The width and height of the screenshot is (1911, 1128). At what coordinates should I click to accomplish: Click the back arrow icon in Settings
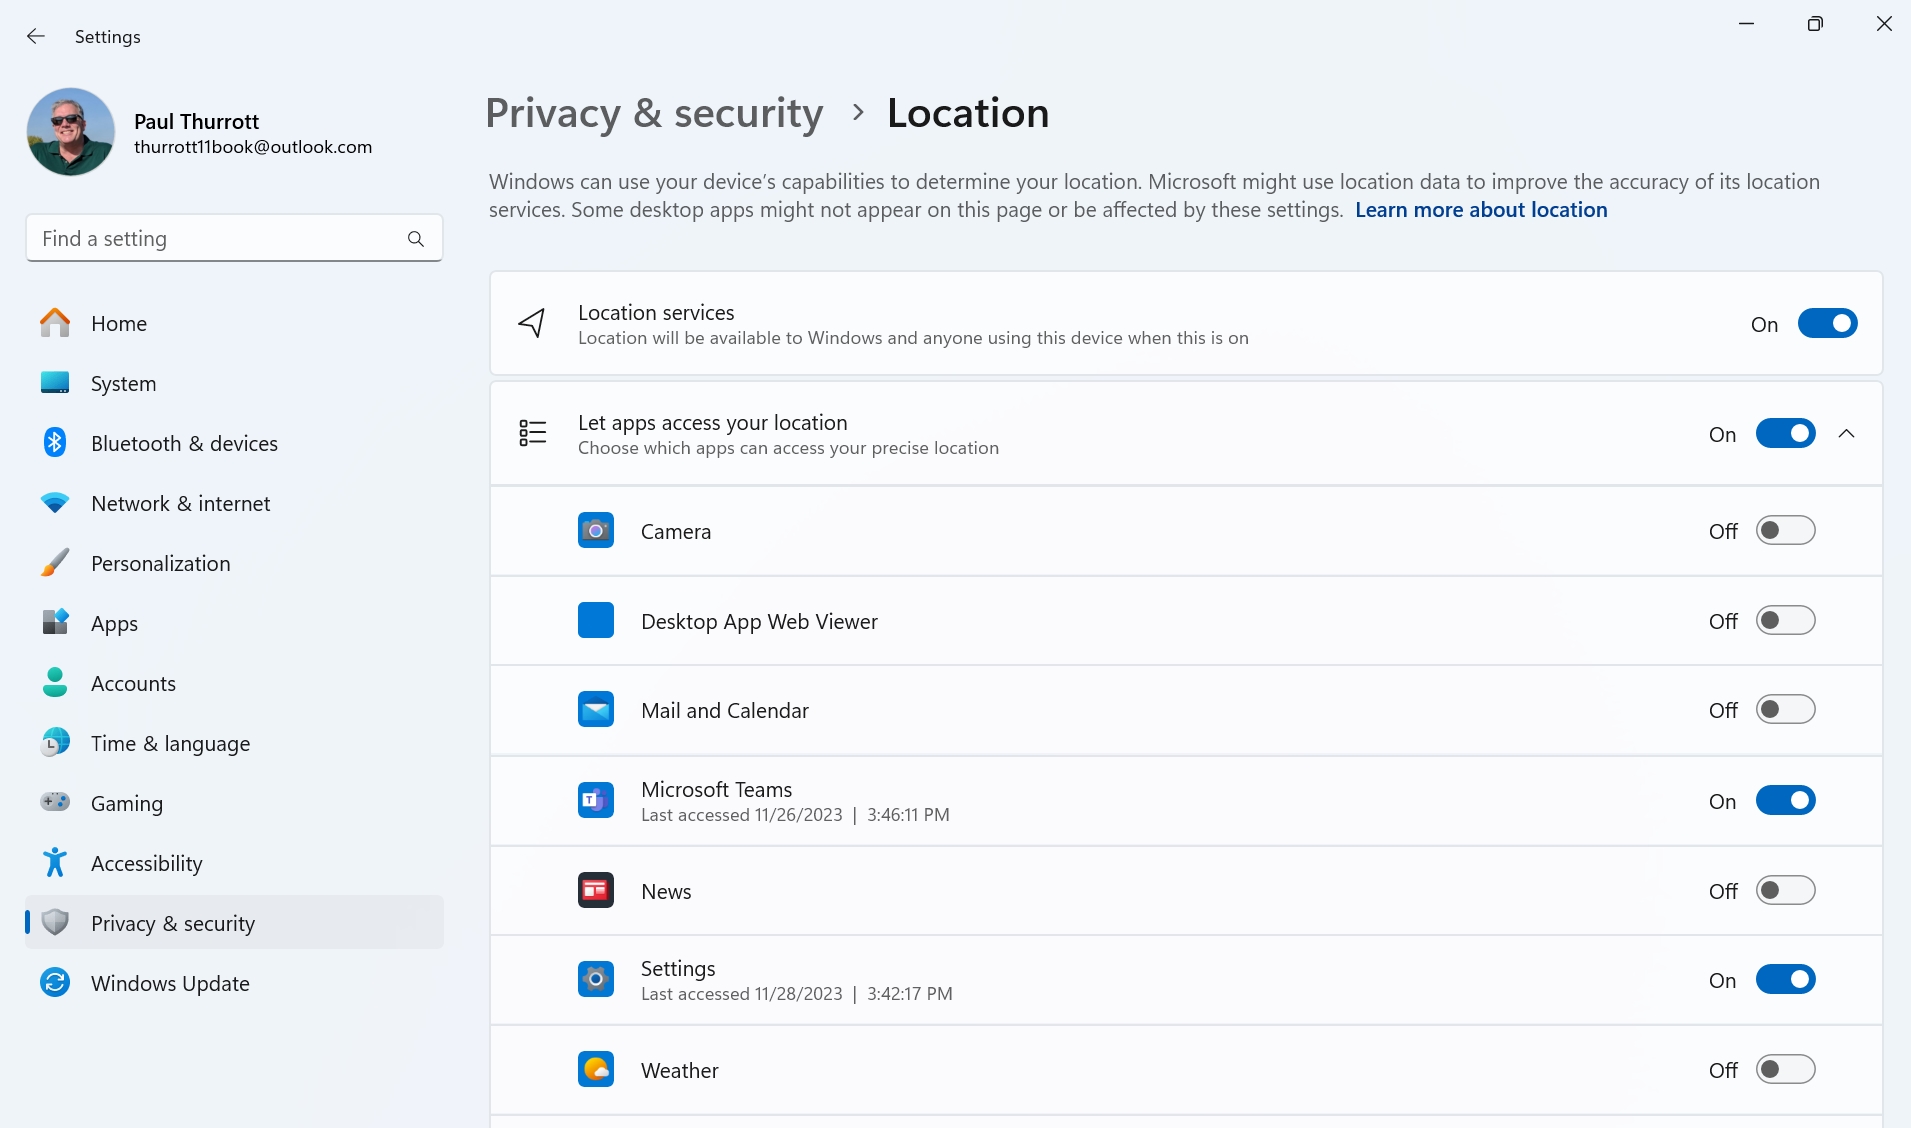coord(36,37)
